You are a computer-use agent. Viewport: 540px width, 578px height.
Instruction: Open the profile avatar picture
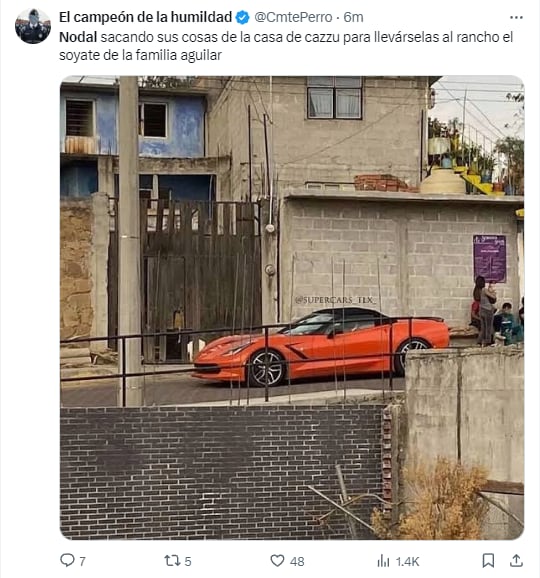click(33, 26)
